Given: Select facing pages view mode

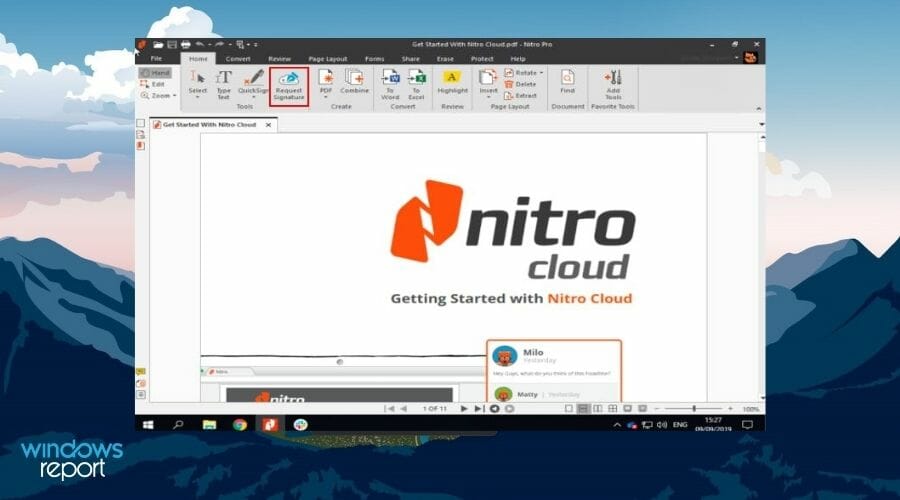Looking at the screenshot, I should tap(598, 409).
